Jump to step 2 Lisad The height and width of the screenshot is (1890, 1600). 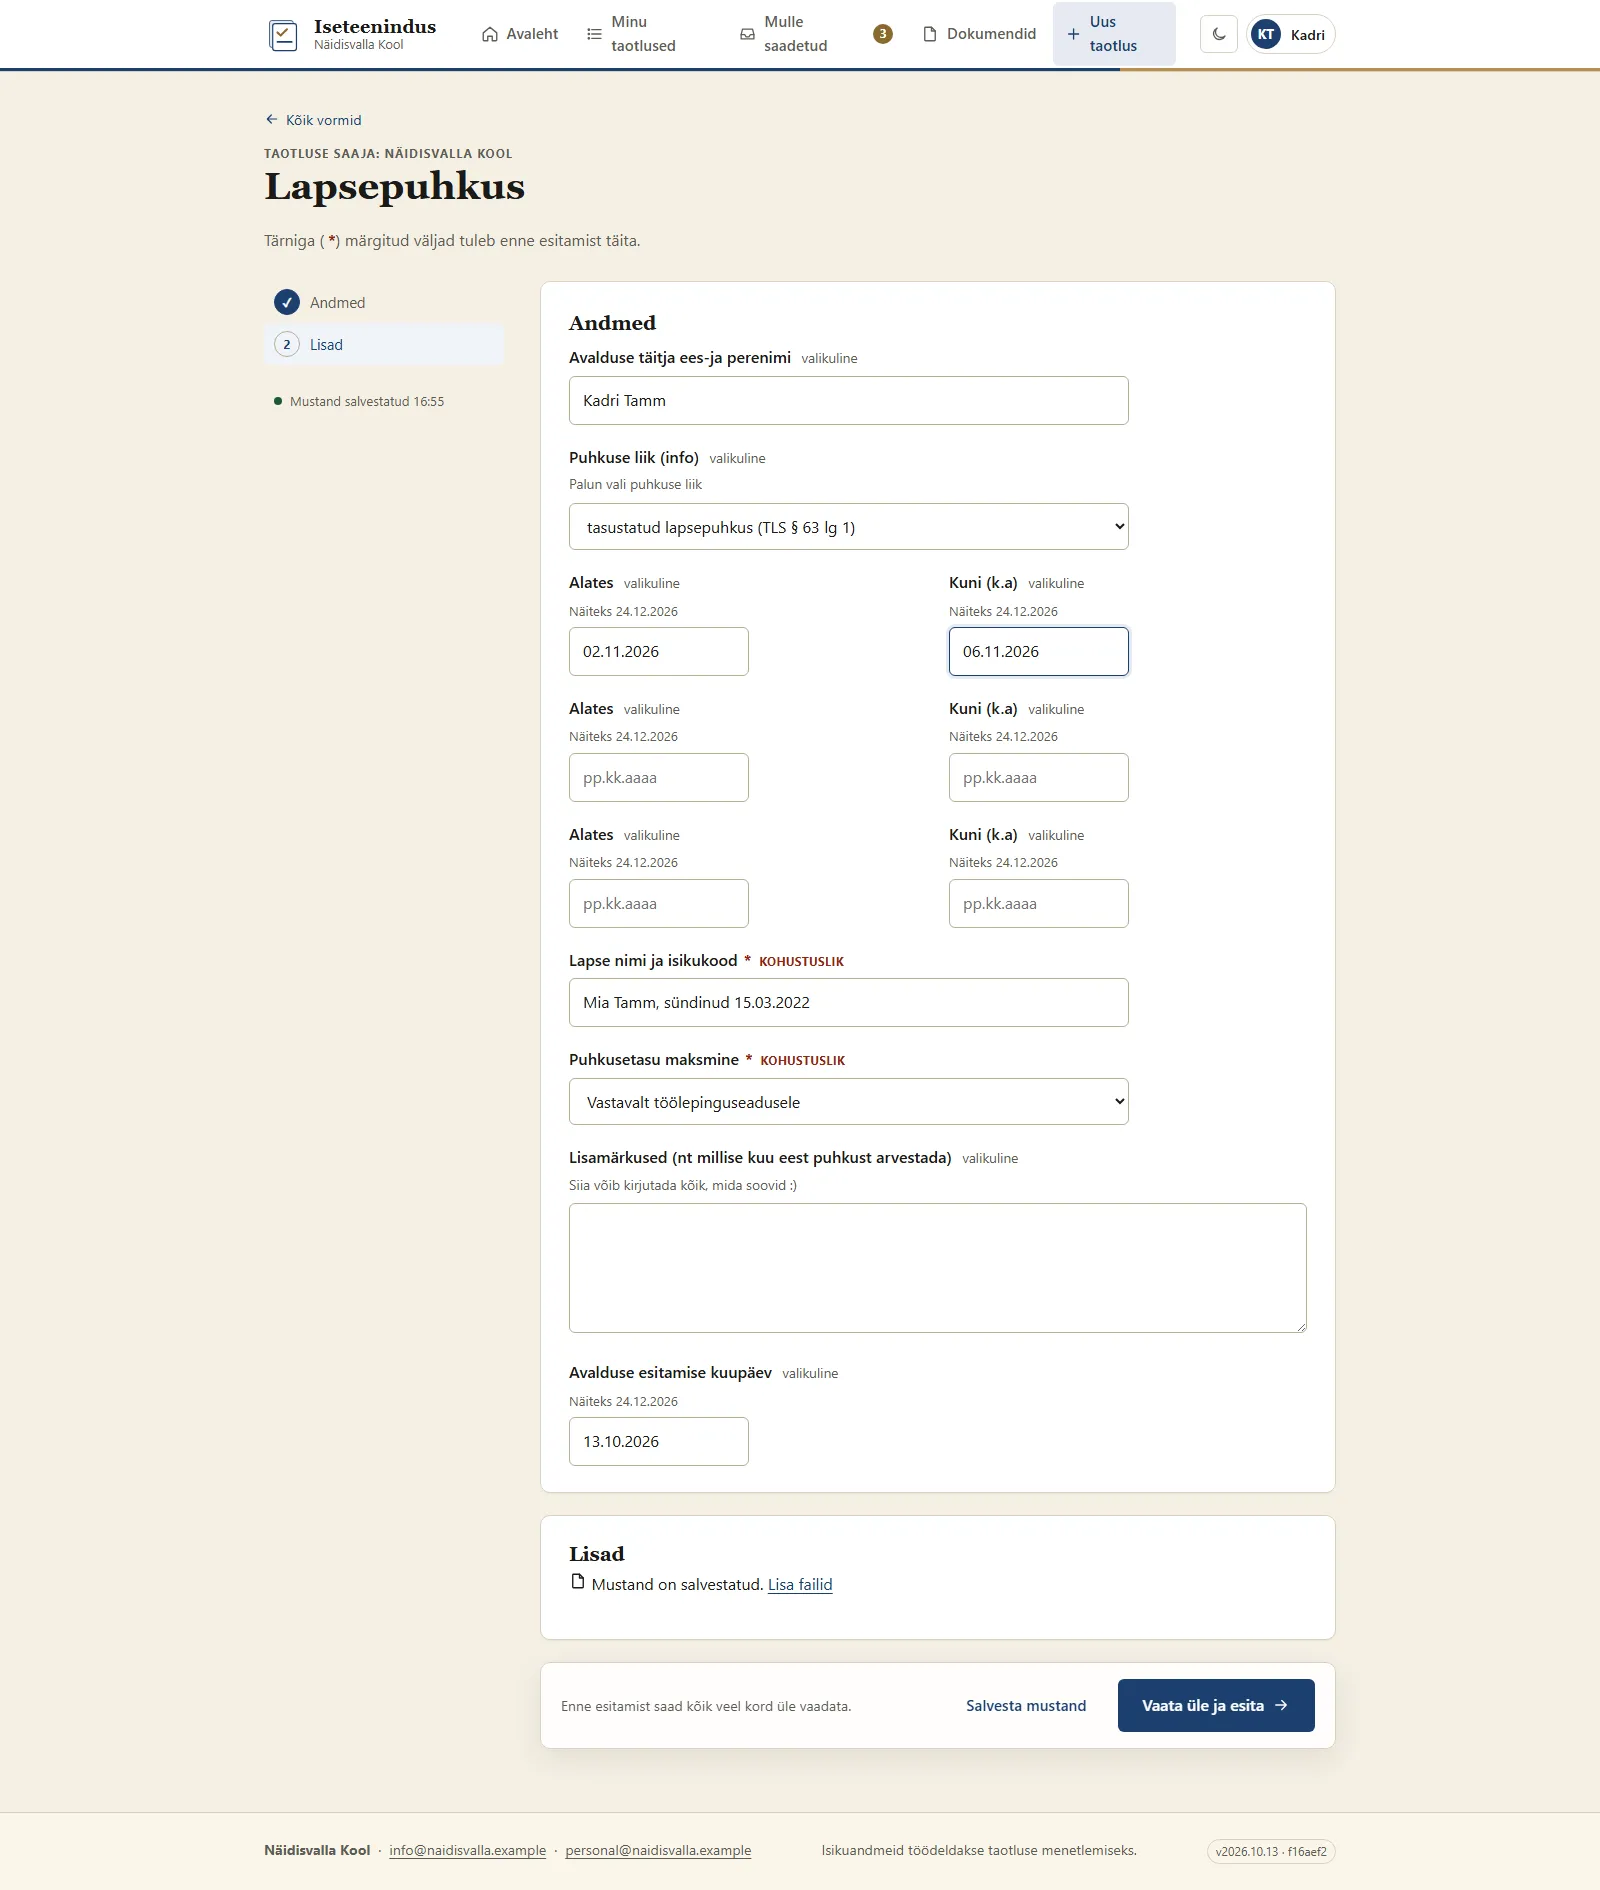tap(384, 344)
